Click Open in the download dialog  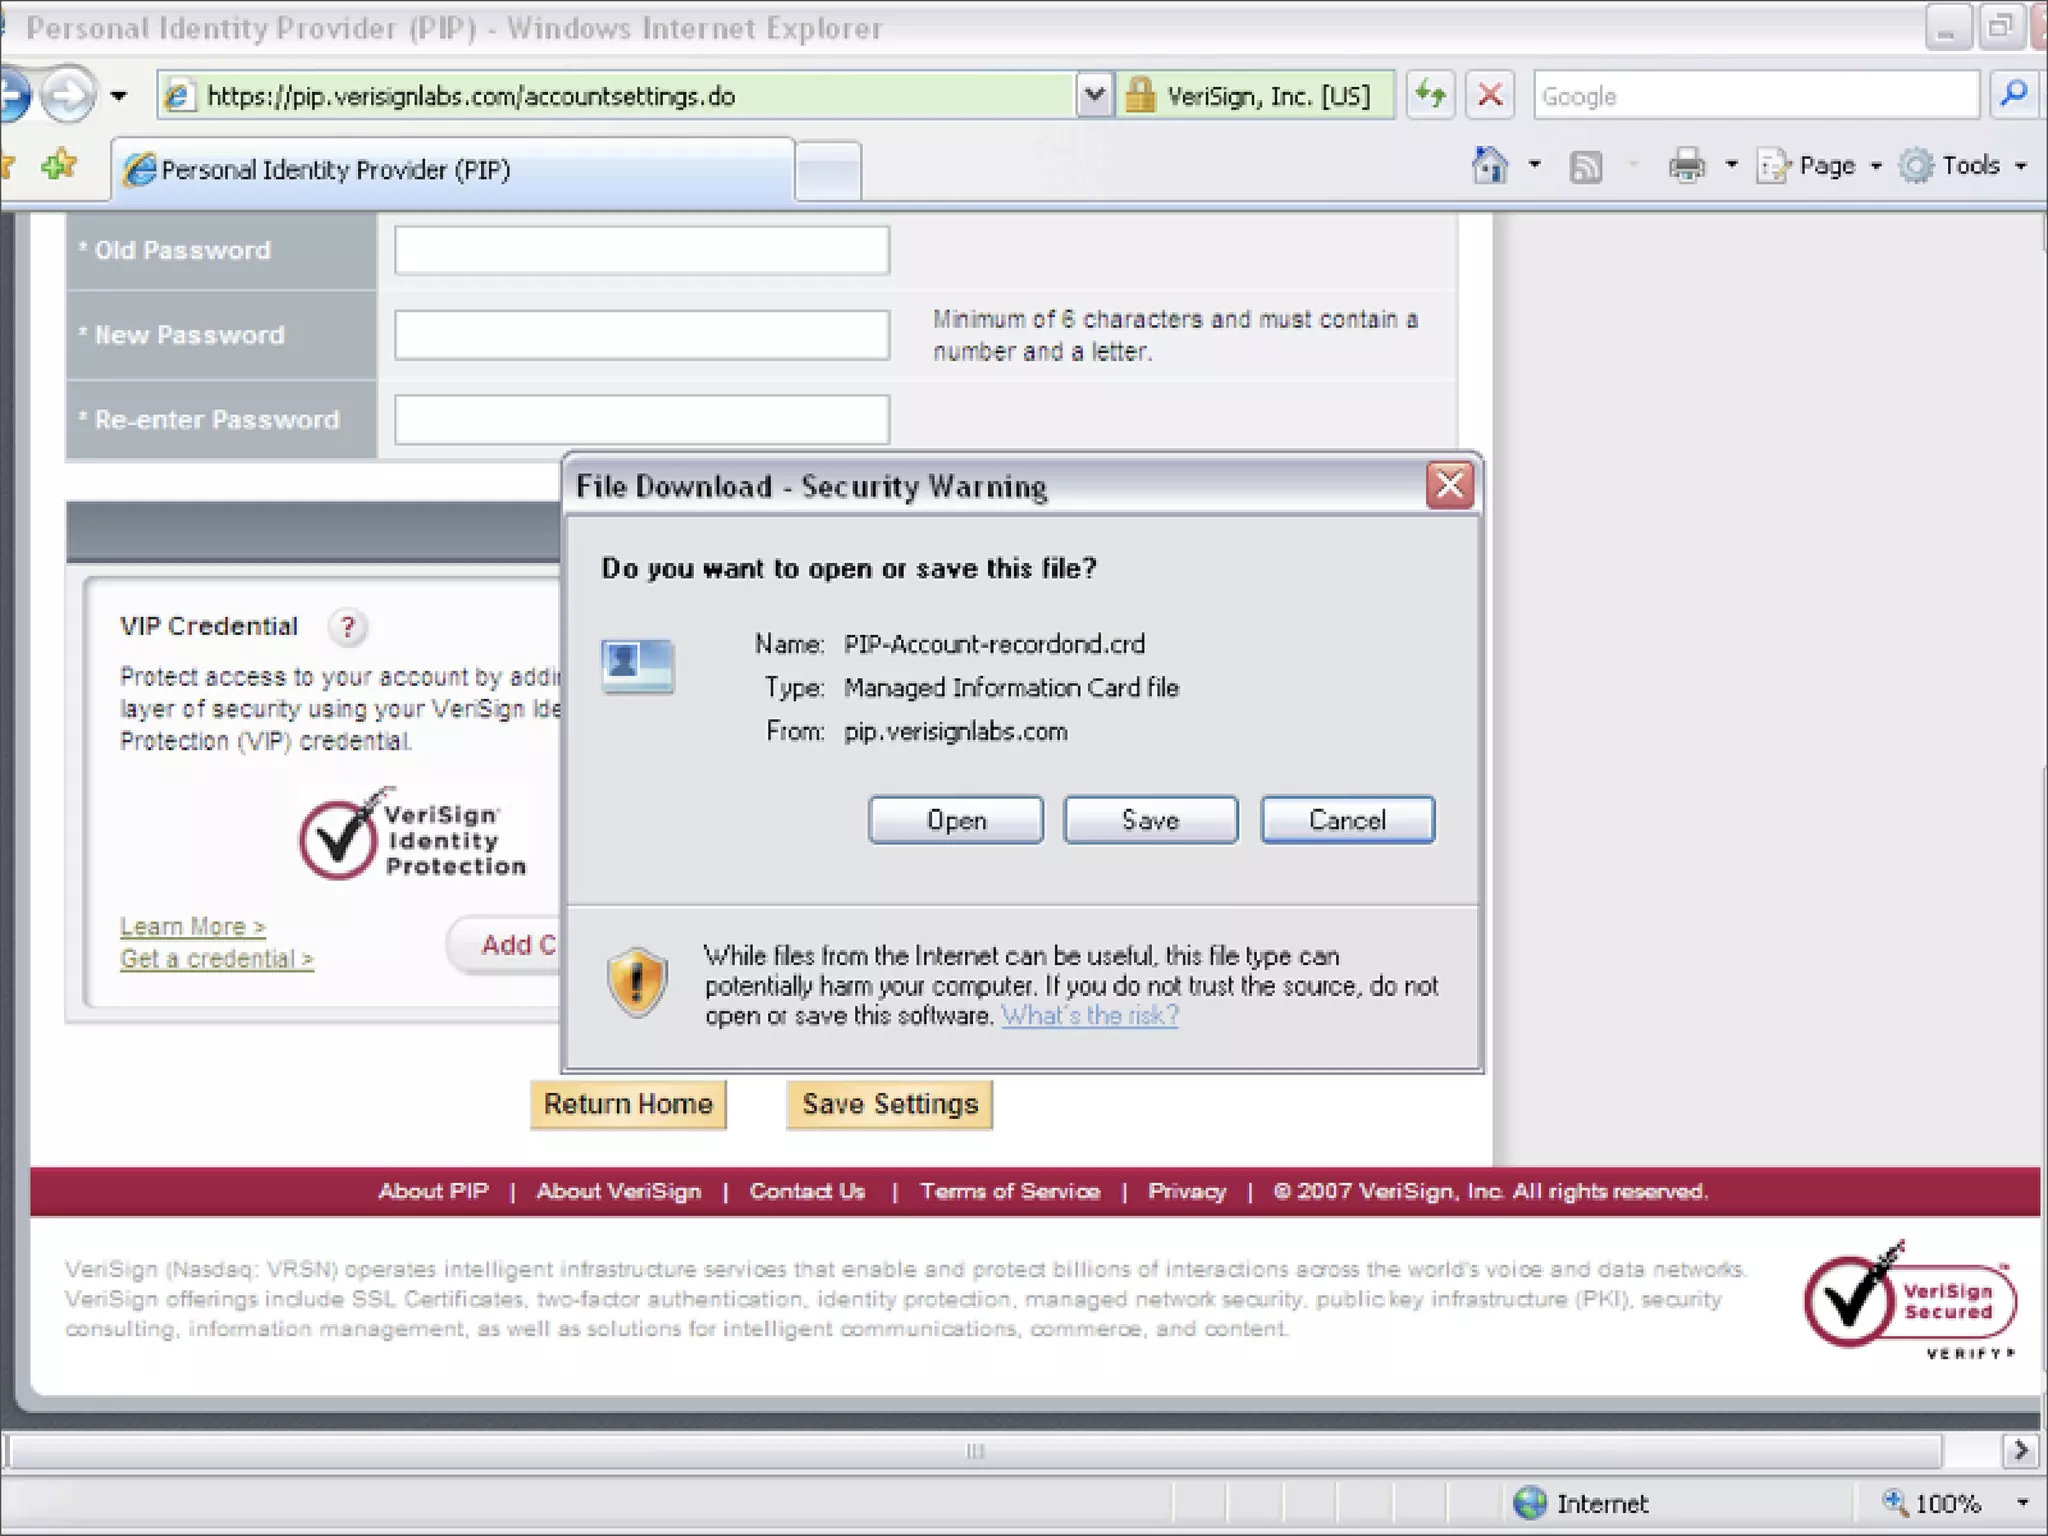point(955,820)
